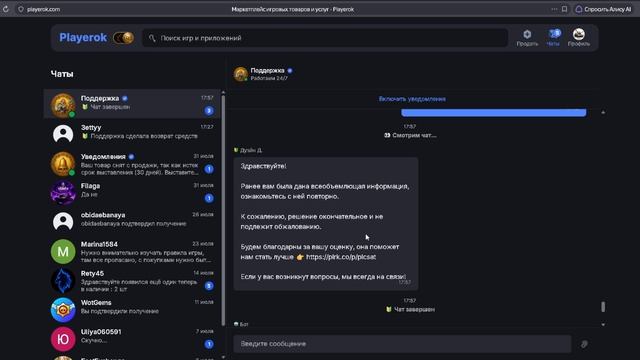Click Settyy's default avatar
The width and height of the screenshot is (640, 360).
[x=63, y=134]
